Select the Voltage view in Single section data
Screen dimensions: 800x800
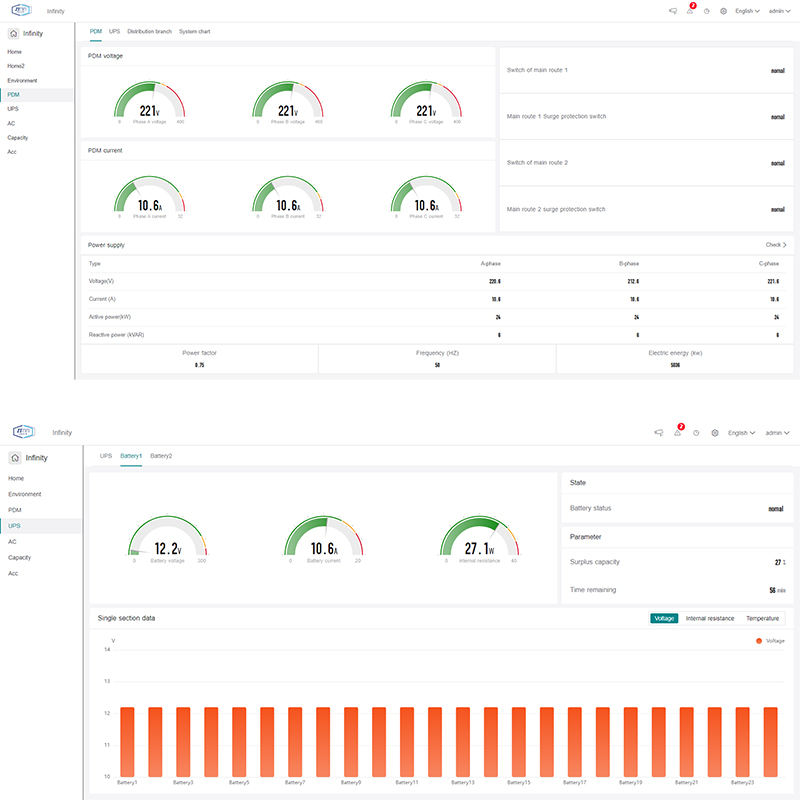click(x=664, y=618)
